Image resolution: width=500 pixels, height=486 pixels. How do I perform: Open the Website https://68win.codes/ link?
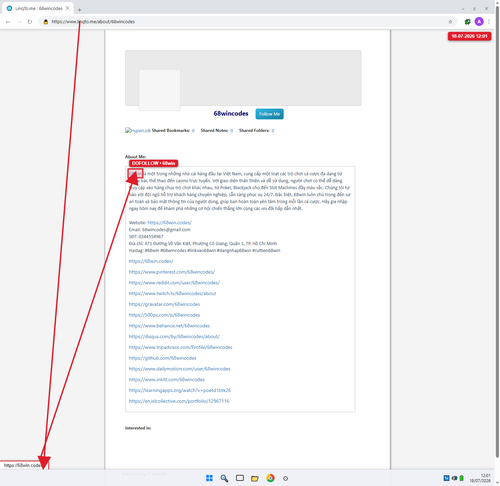tap(169, 223)
